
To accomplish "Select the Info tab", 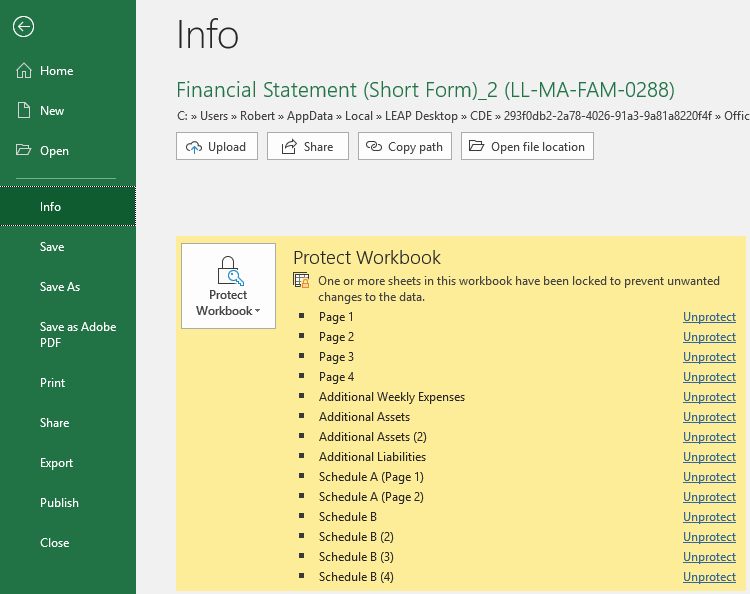I will click(x=67, y=207).
